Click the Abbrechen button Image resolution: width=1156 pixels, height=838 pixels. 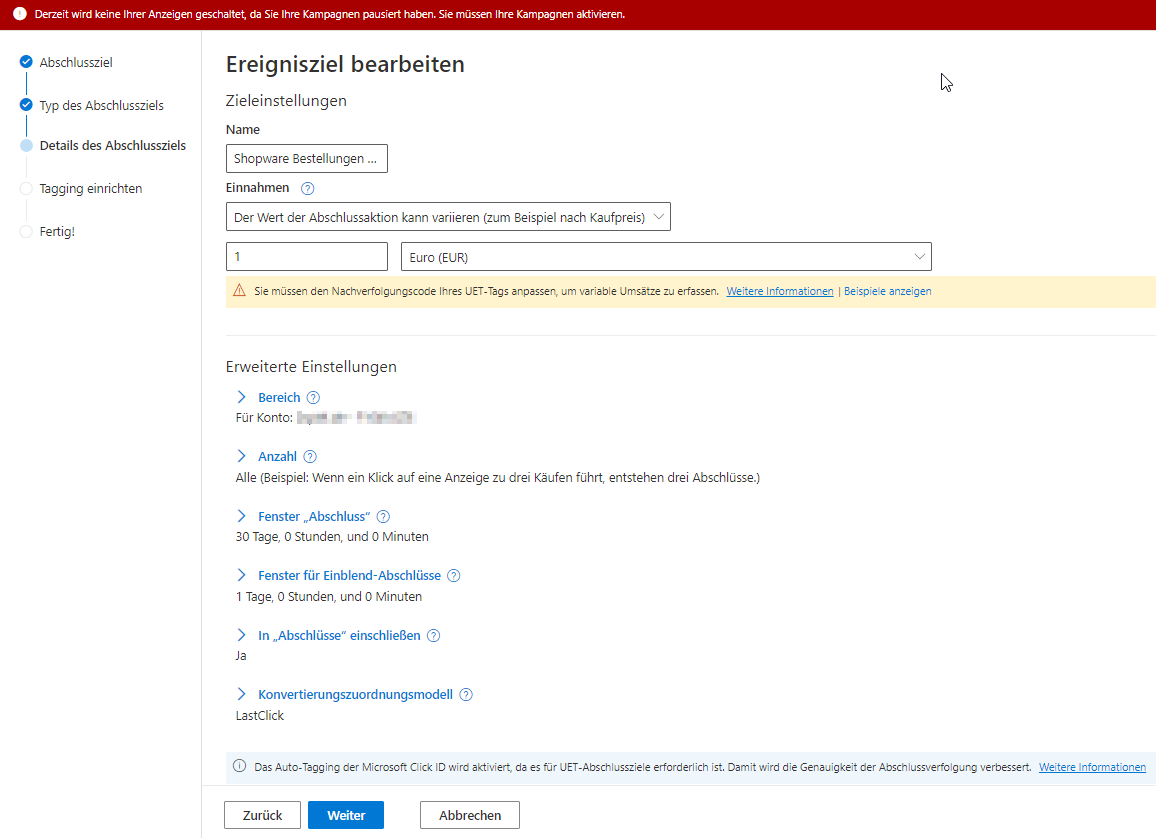coord(470,815)
